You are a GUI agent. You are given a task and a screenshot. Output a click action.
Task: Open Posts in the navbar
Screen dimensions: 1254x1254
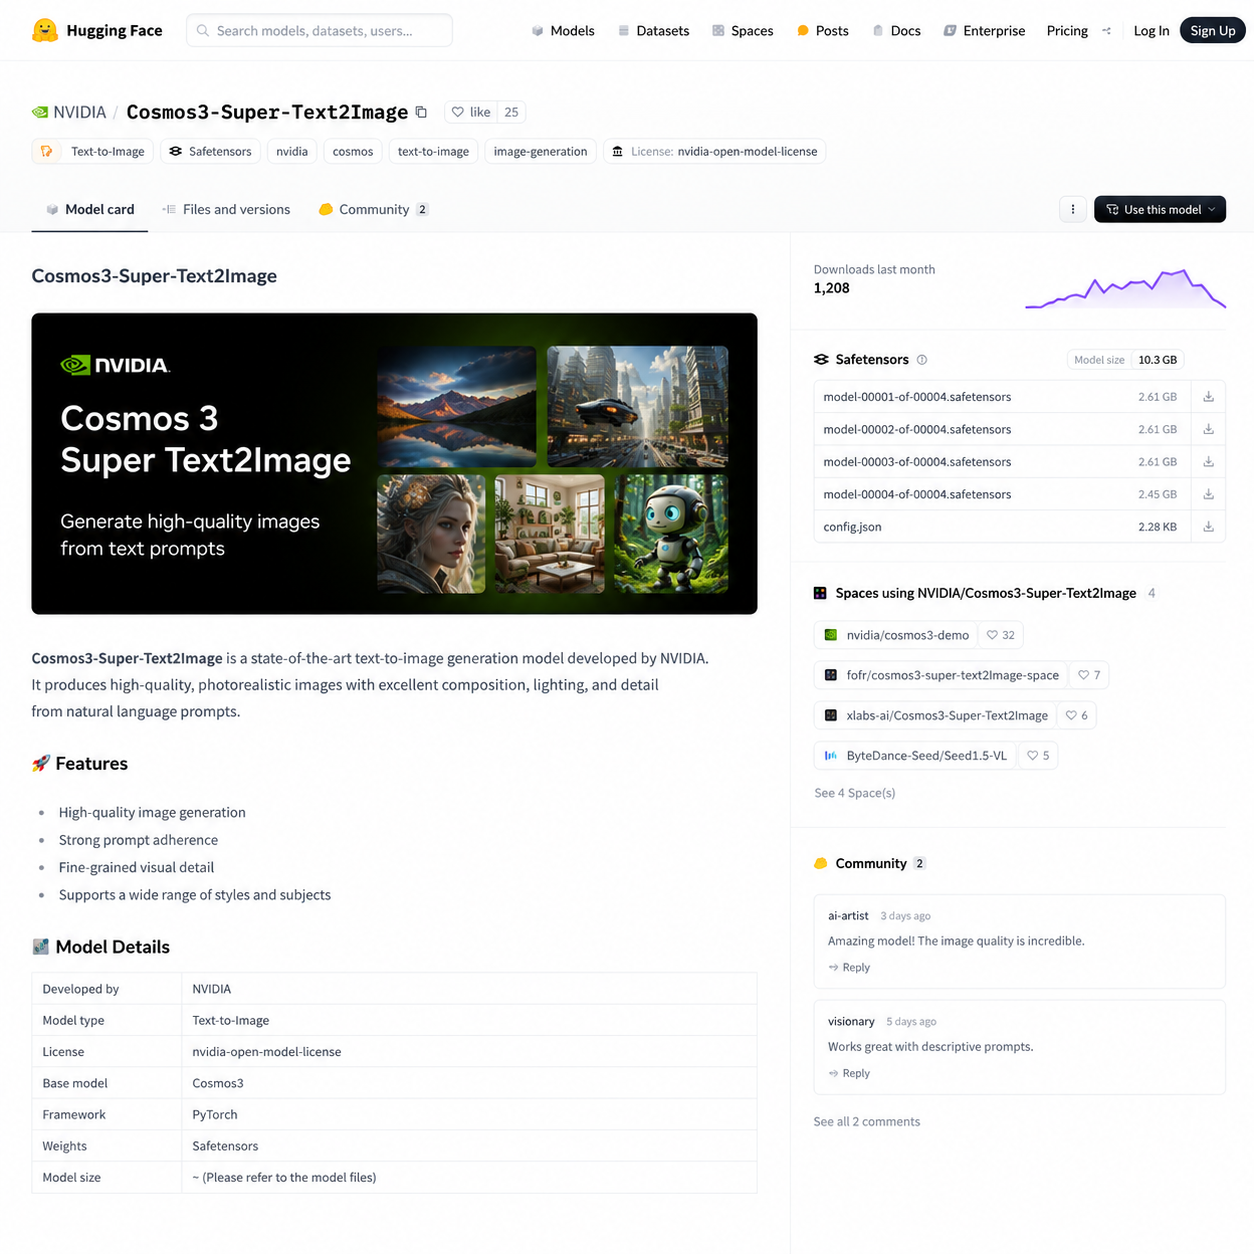[x=823, y=31]
